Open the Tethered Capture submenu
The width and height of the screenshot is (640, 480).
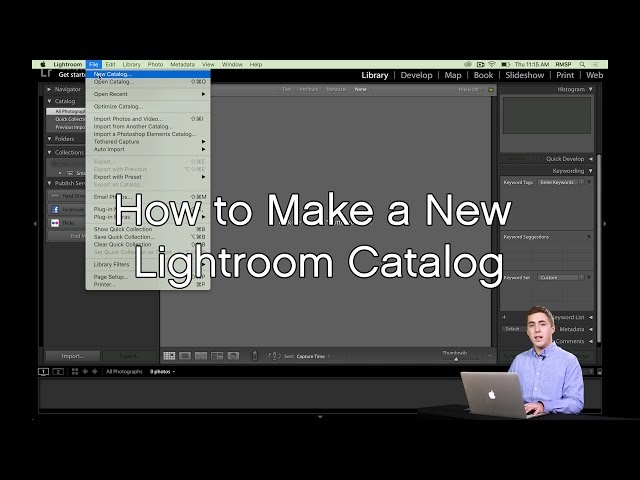coord(148,142)
